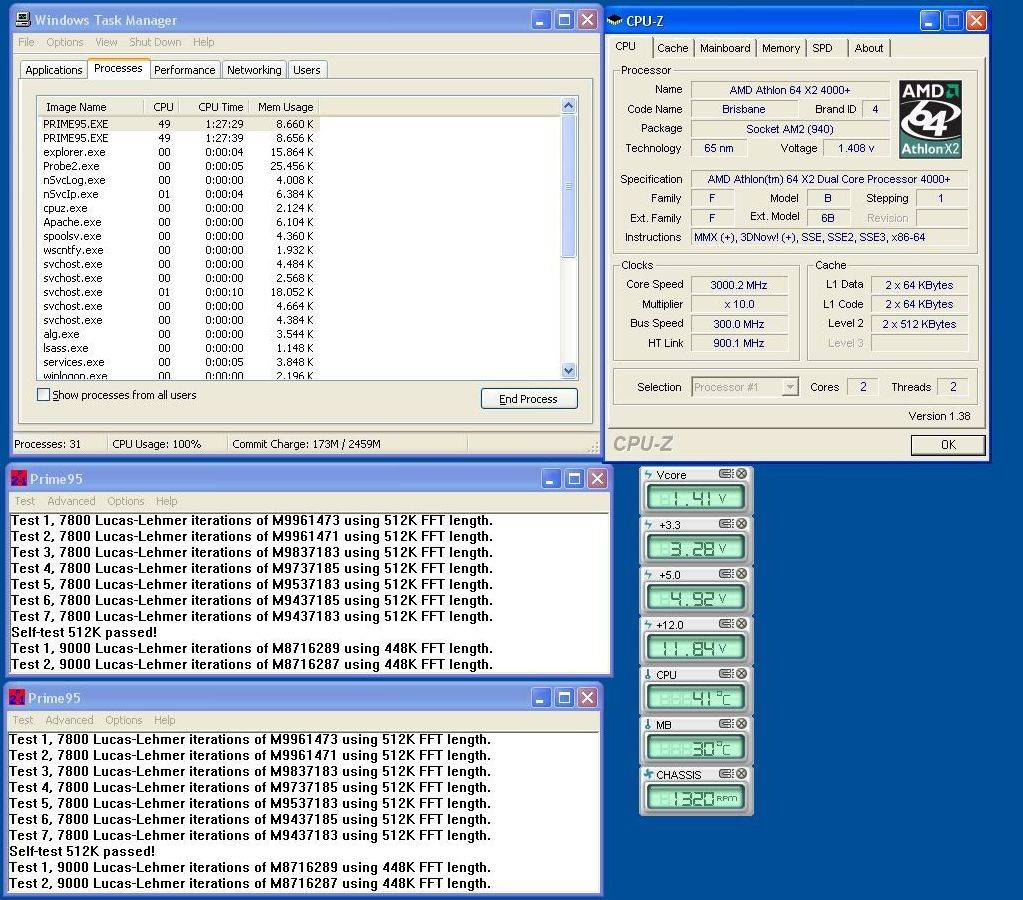Click the Windows Task Manager title icon
This screenshot has height=900, width=1023.
tap(24, 20)
